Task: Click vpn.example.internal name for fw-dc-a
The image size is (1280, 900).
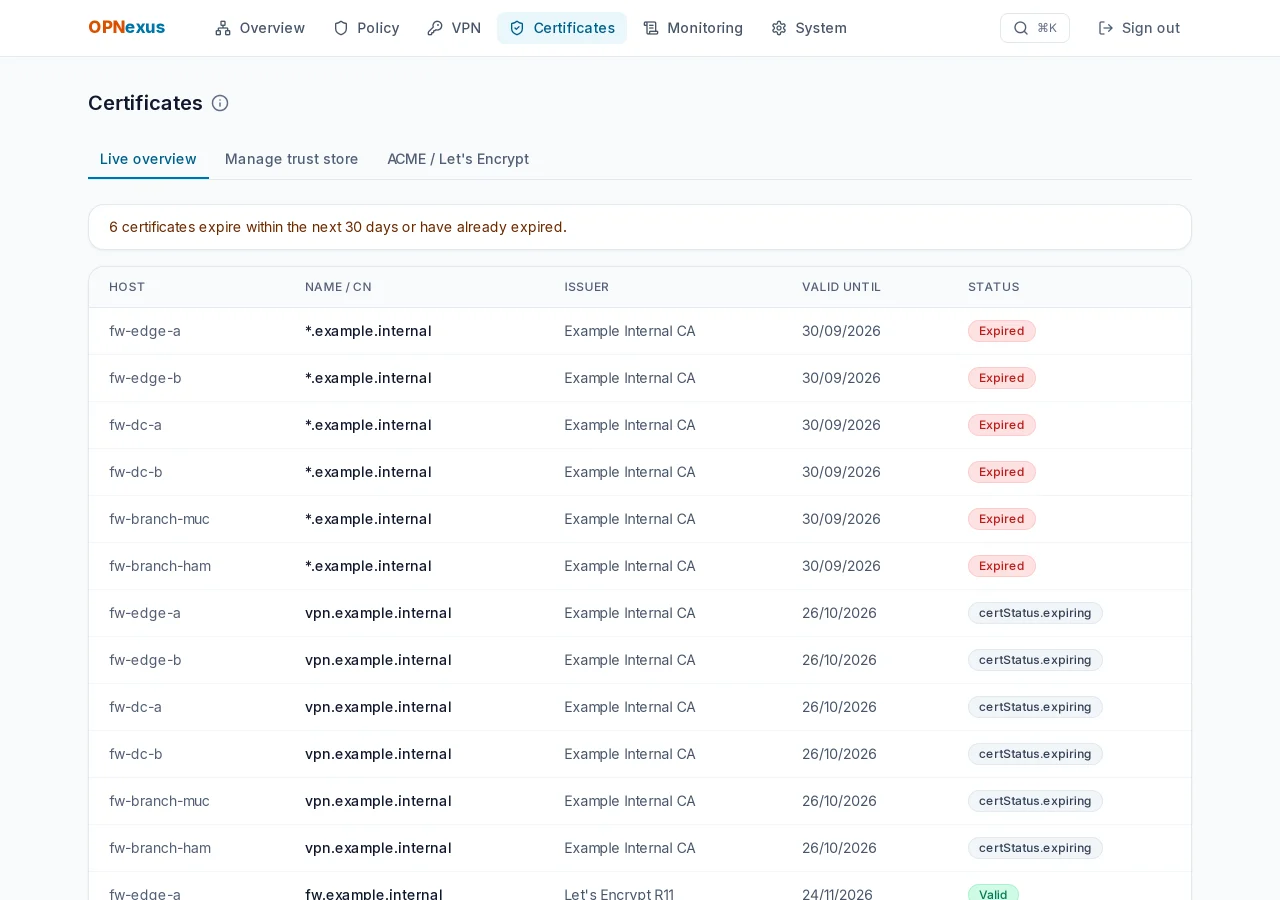Action: tap(378, 707)
